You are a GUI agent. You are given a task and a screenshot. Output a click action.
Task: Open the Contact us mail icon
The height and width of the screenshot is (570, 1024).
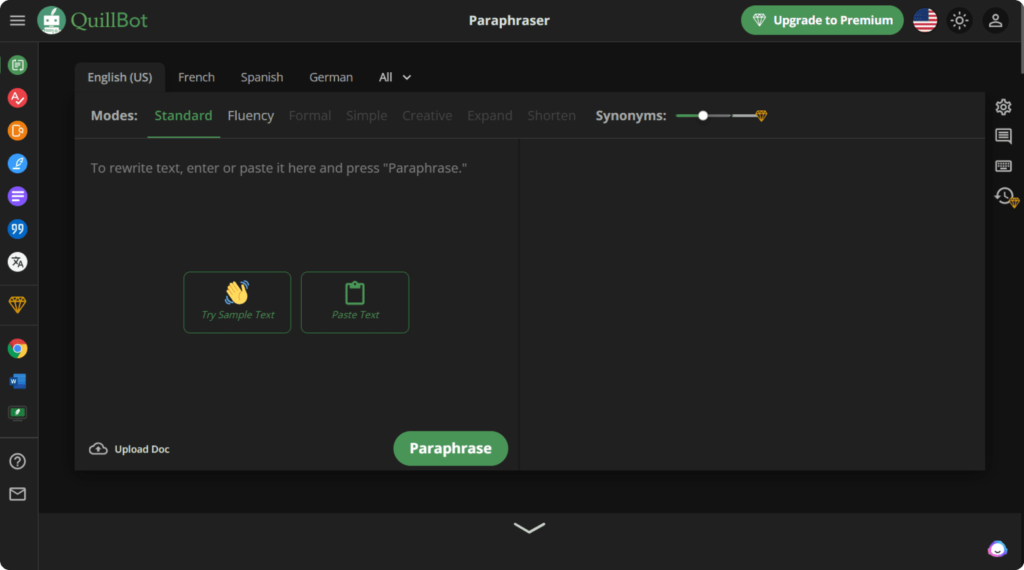click(18, 494)
